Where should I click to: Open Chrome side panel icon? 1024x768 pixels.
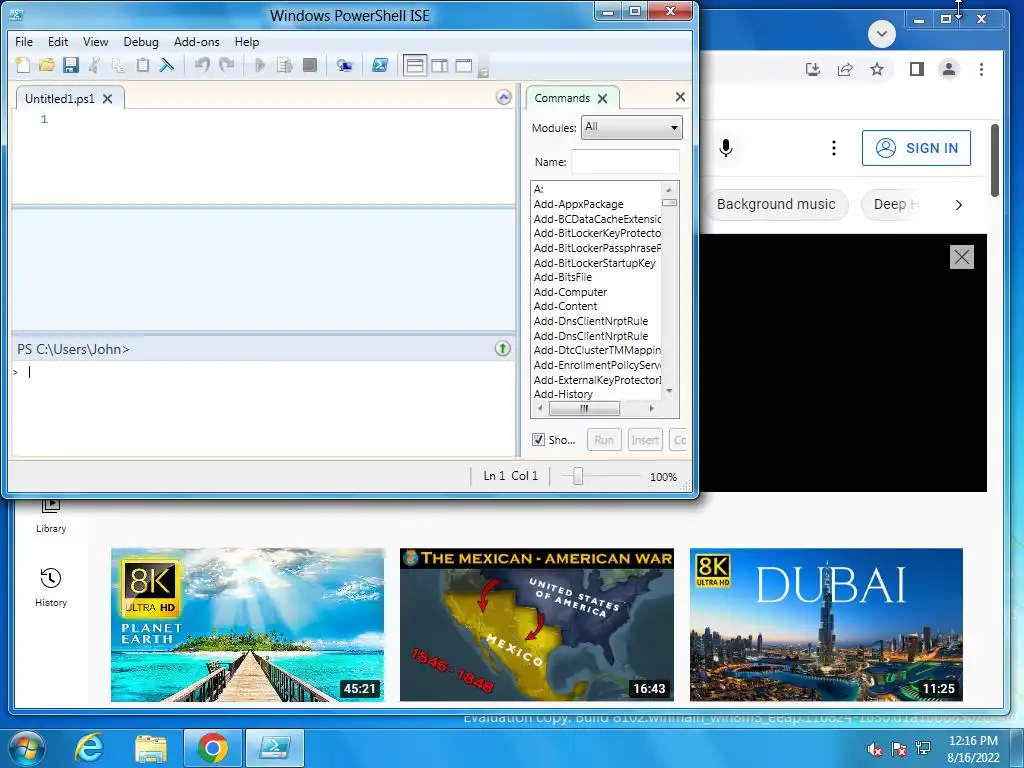coord(916,69)
